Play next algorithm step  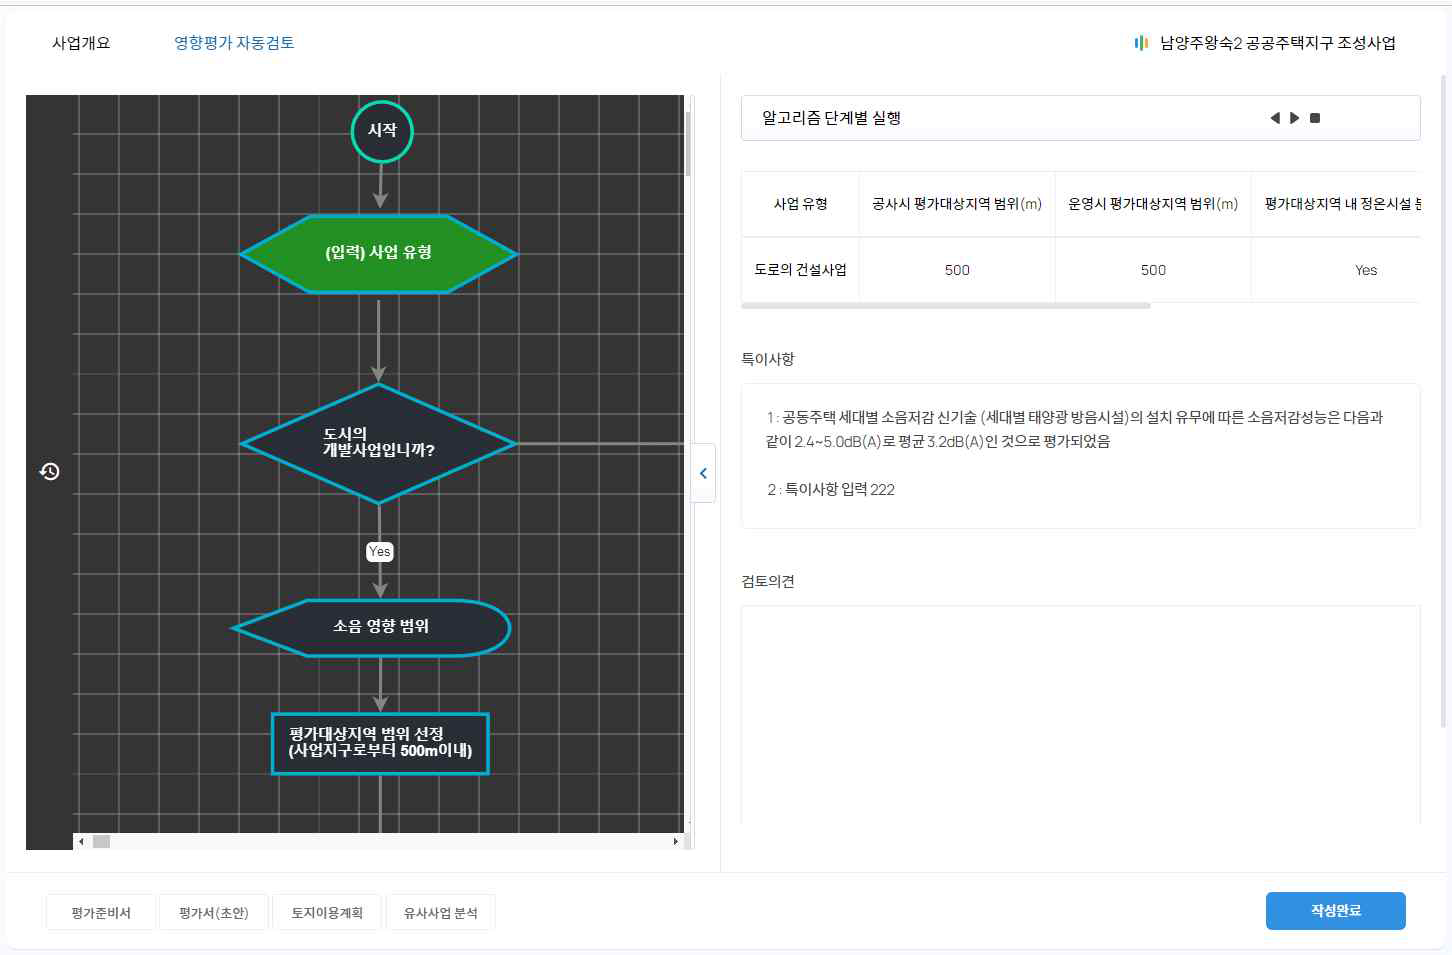(1295, 118)
